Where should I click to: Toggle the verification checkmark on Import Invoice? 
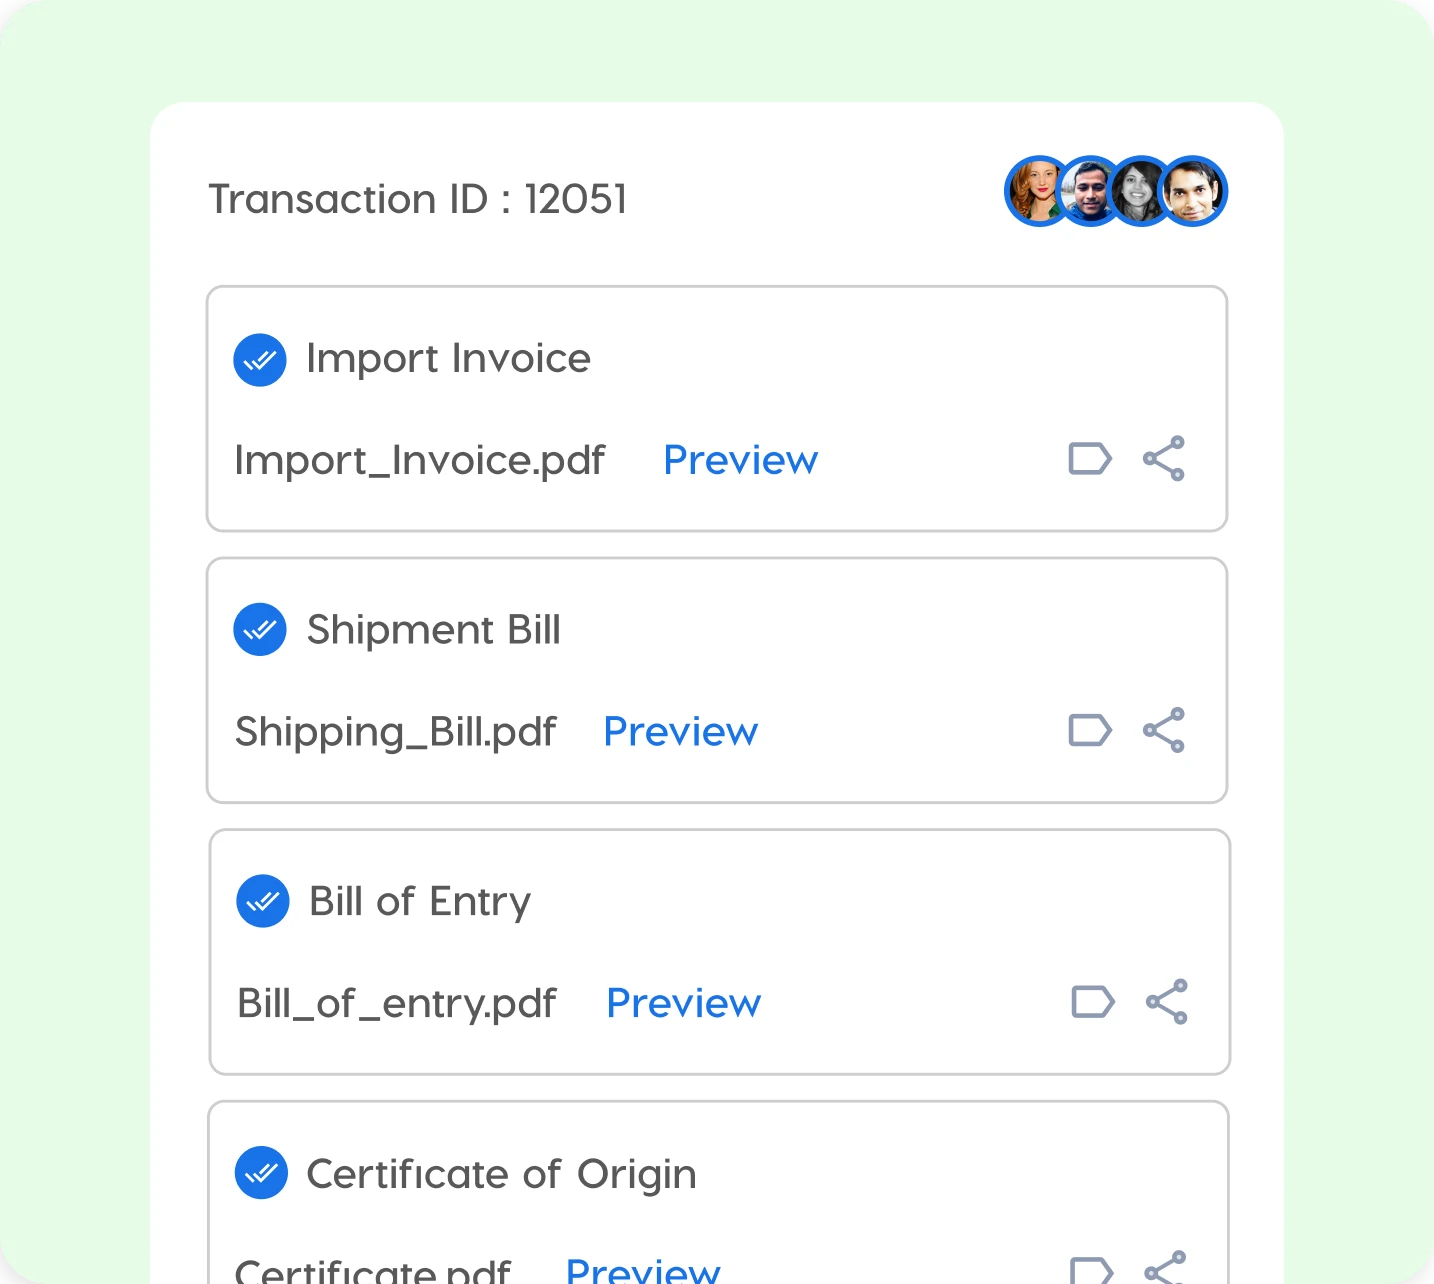point(260,359)
